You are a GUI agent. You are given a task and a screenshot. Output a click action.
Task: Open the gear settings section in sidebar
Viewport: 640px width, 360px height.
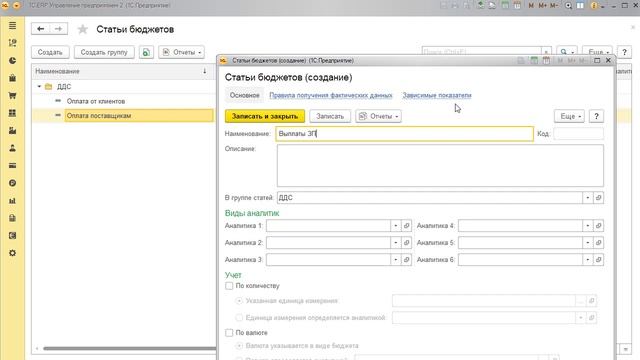tap(12, 253)
